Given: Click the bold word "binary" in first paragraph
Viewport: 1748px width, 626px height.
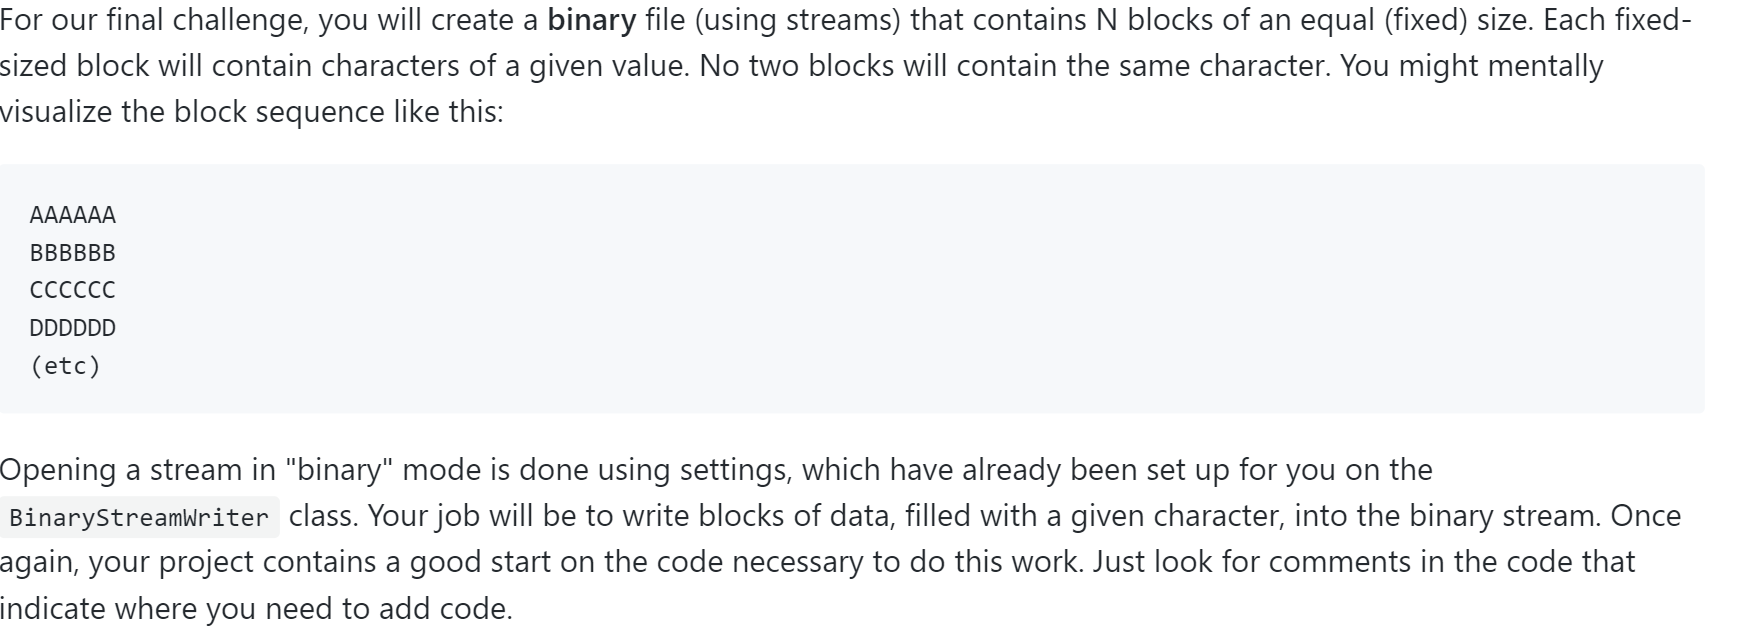Looking at the screenshot, I should point(592,21).
